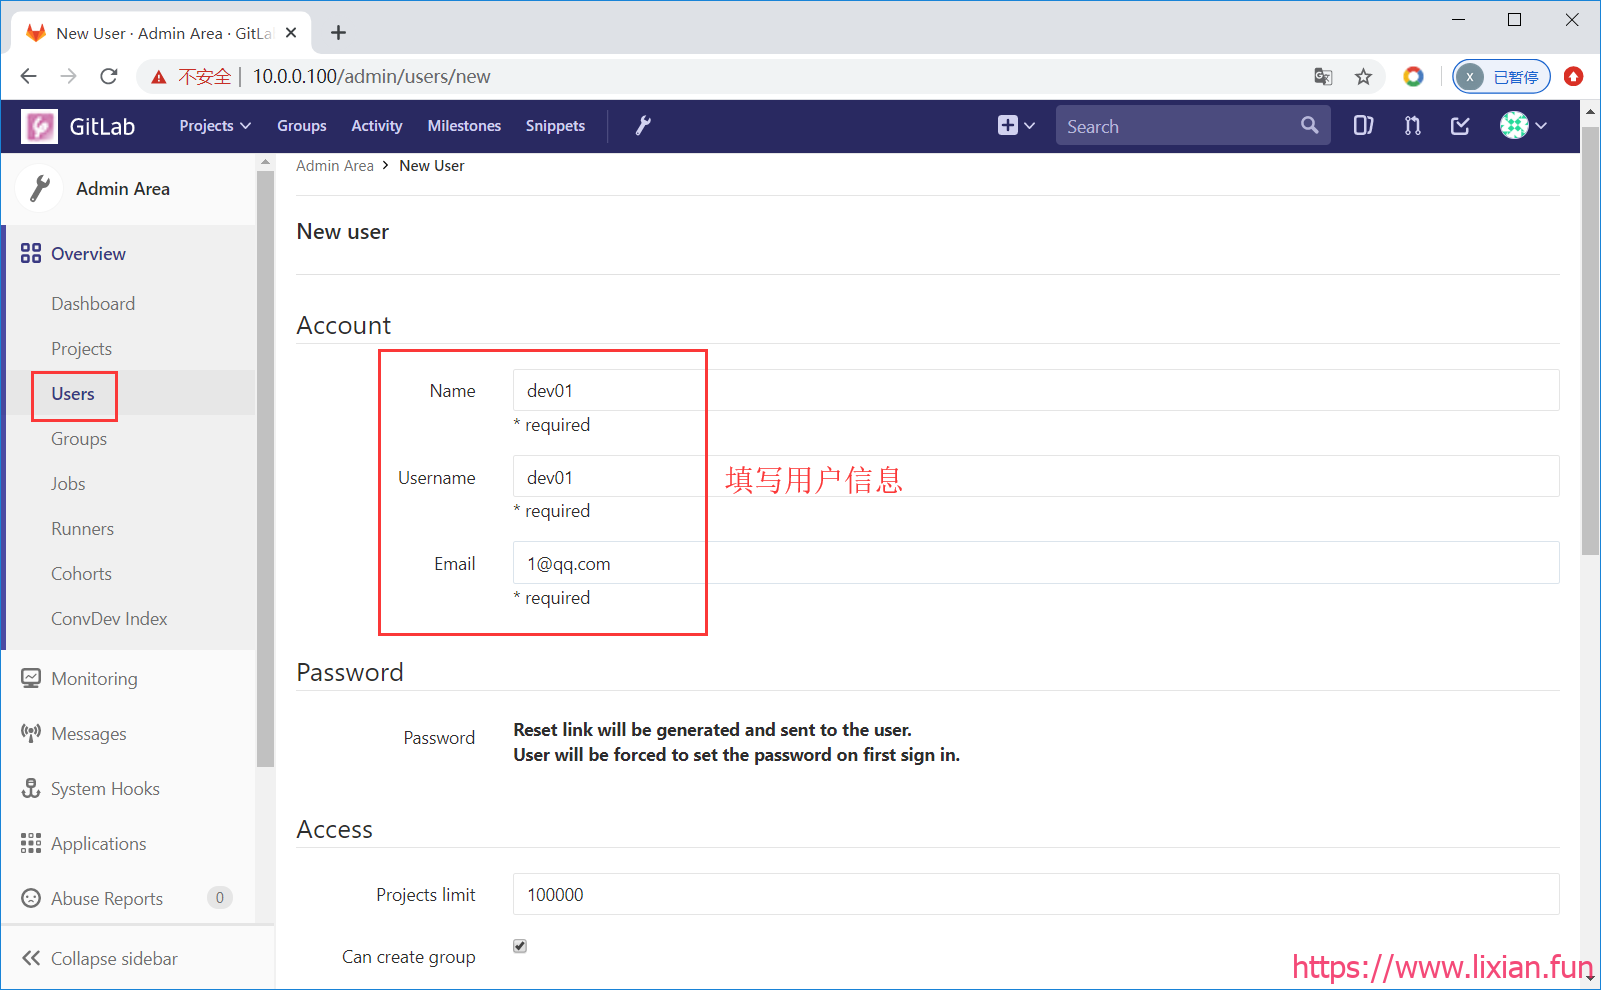Click the GitLab logo icon
Screen dimensions: 1601x990
(x=40, y=126)
